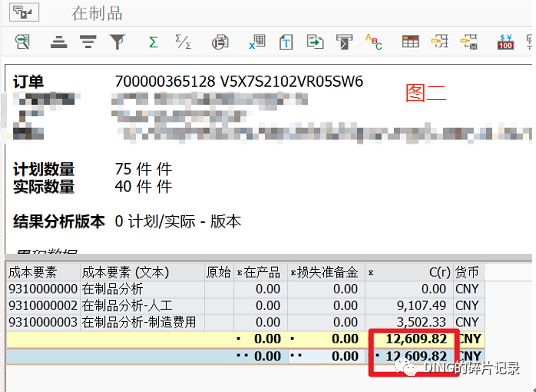Click the planned quantity value 75 件

143,169
